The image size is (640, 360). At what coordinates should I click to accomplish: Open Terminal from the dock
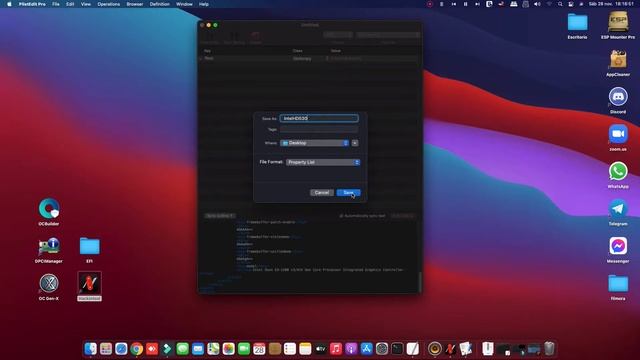397,349
